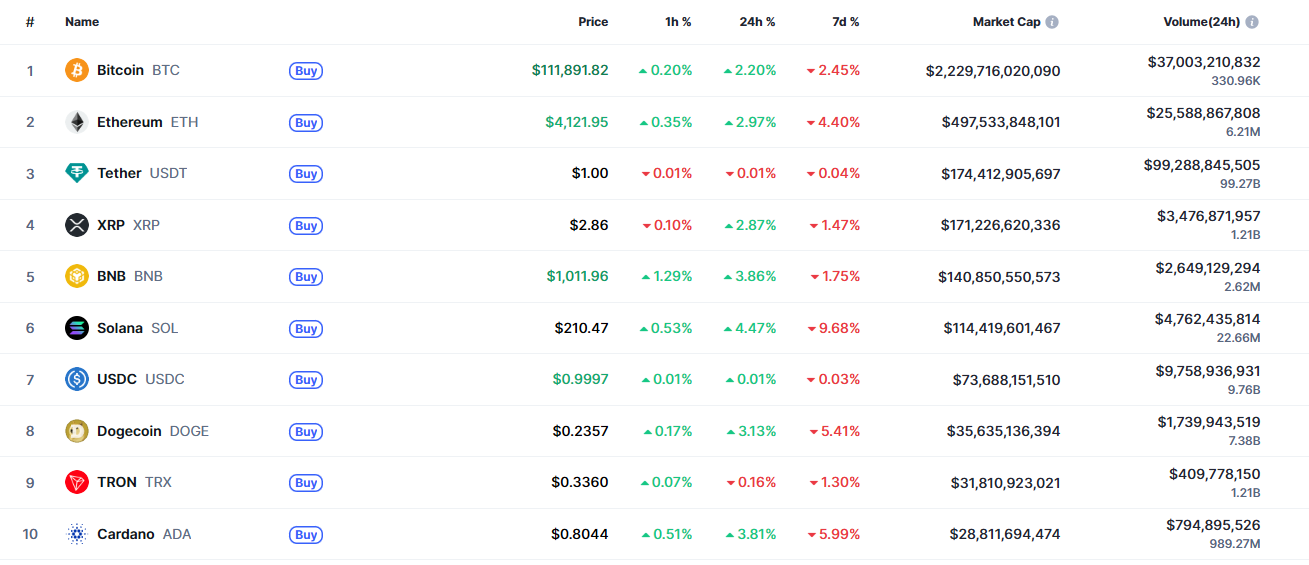Click the TRON logo icon
This screenshot has width=1309, height=565.
coord(77,482)
